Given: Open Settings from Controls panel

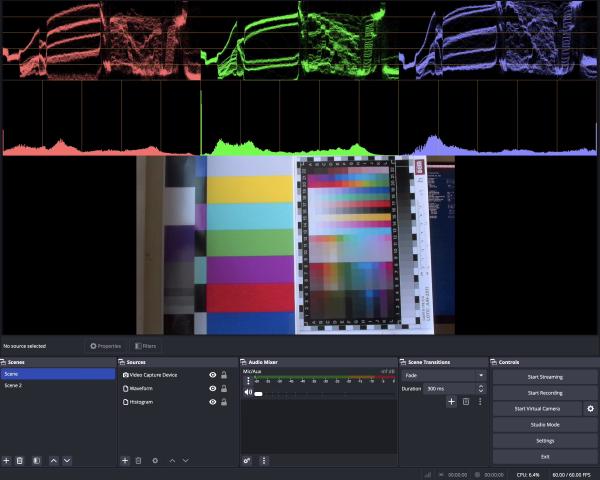Looking at the screenshot, I should [545, 441].
